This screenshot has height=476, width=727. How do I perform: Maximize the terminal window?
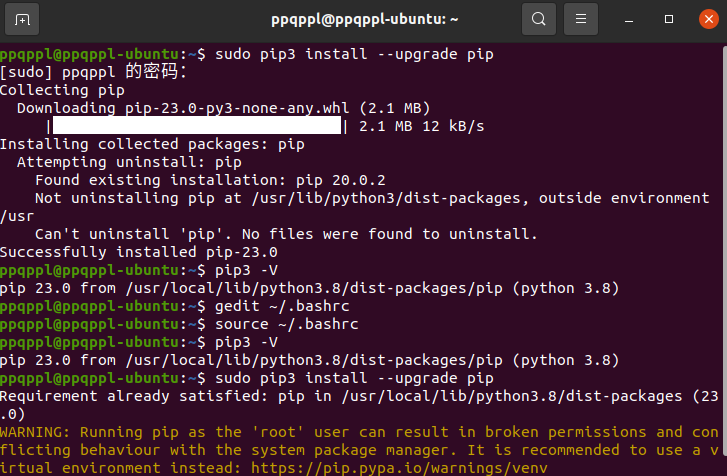(669, 19)
